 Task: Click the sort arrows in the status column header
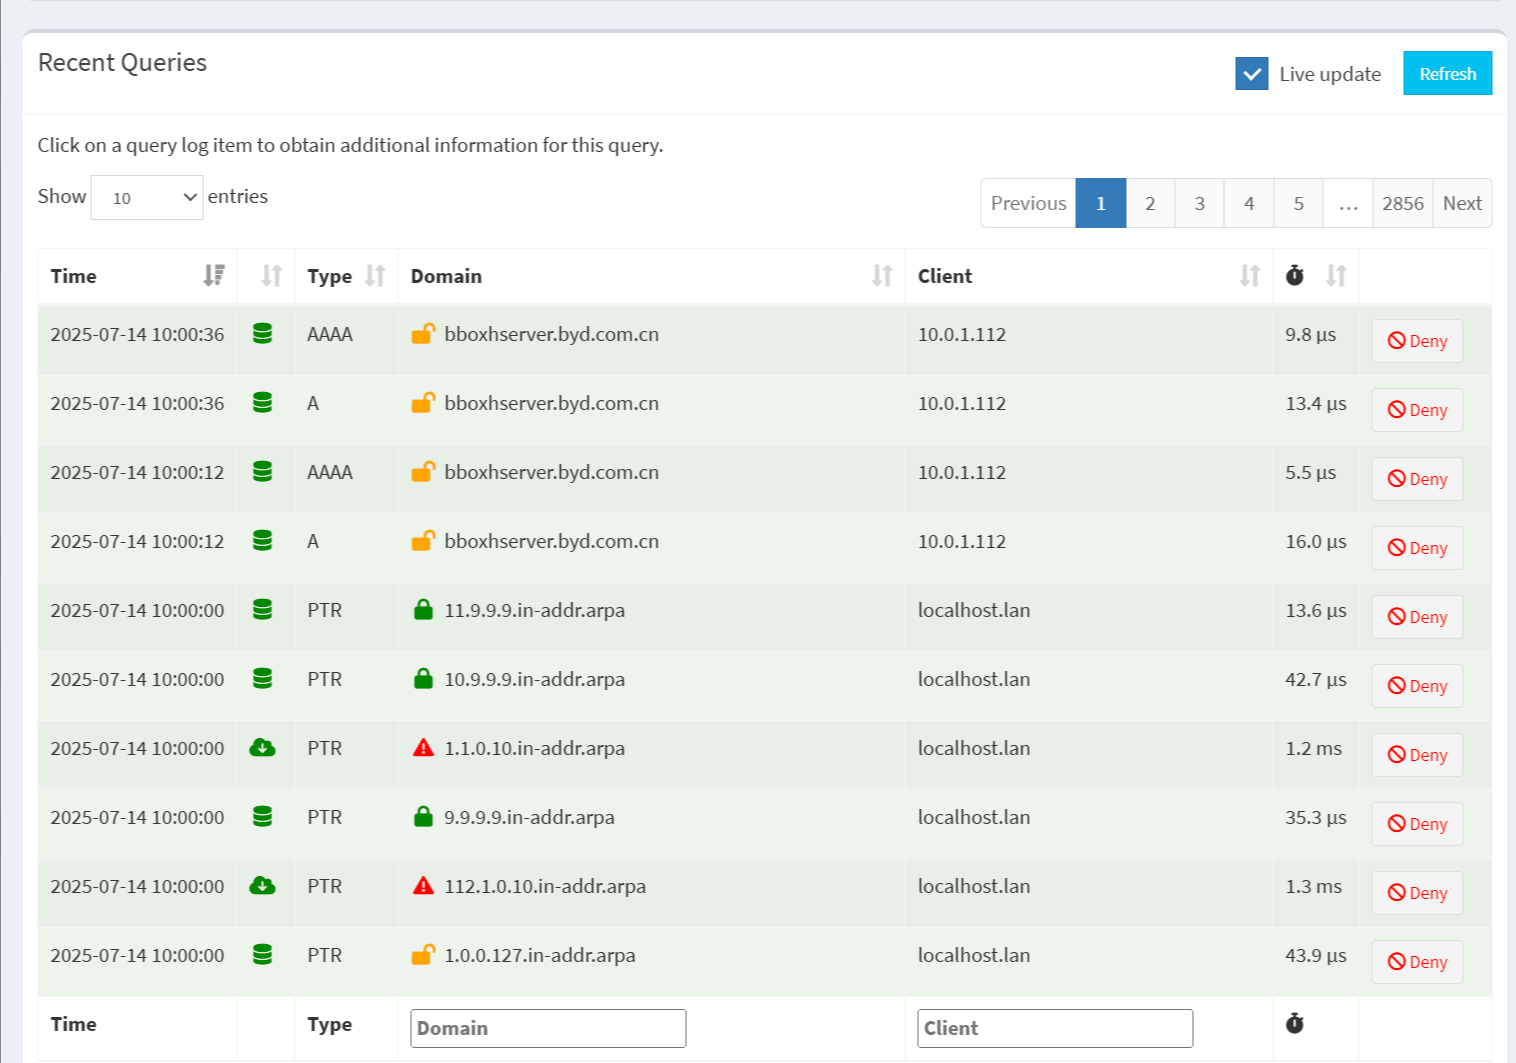pos(272,276)
